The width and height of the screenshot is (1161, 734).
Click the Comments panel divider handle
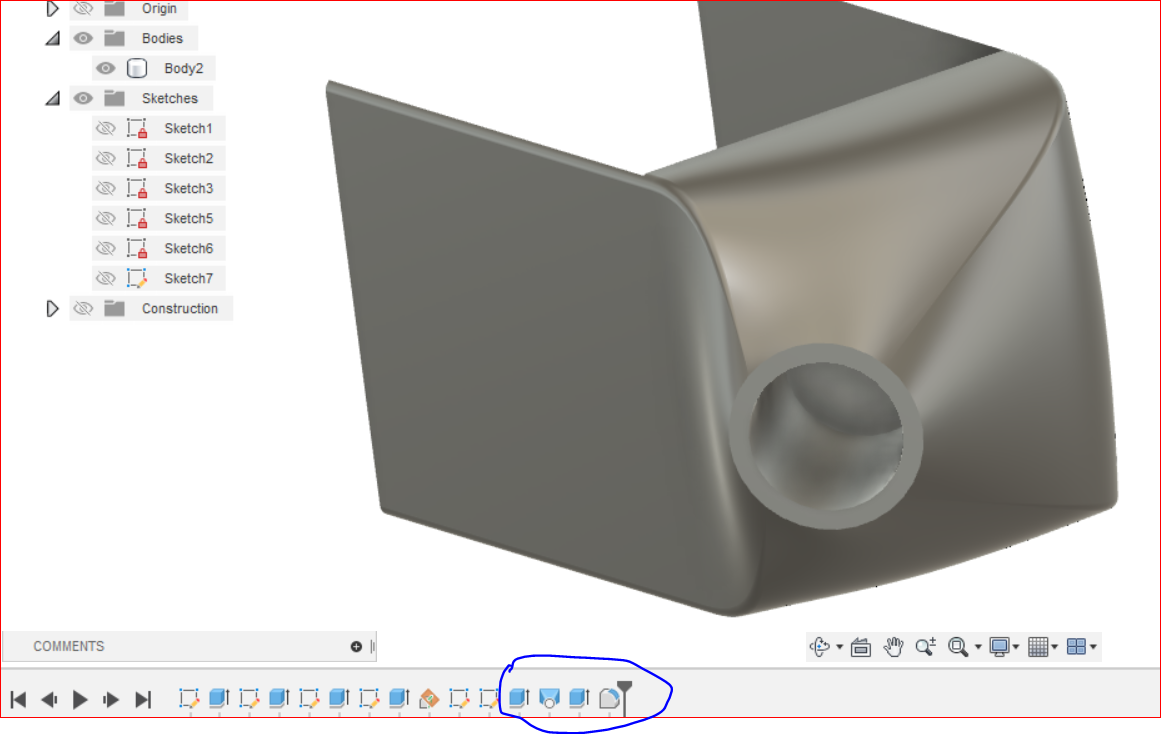pyautogui.click(x=372, y=647)
